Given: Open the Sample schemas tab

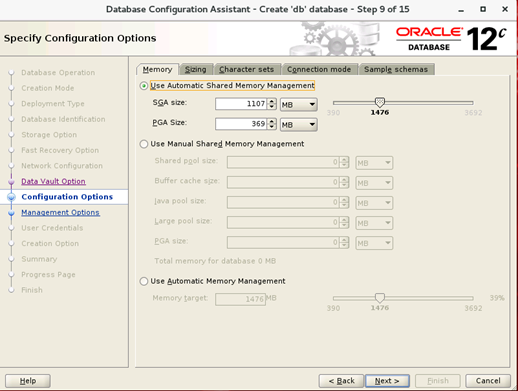Looking at the screenshot, I should click(x=396, y=69).
